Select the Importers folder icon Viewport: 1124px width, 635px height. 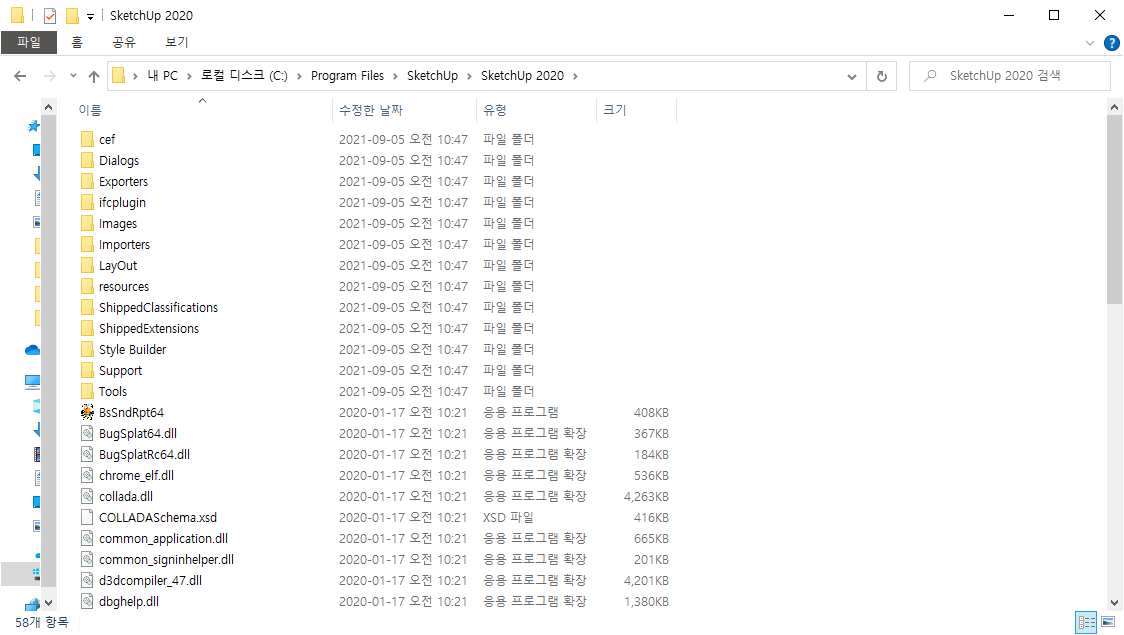tap(87, 244)
